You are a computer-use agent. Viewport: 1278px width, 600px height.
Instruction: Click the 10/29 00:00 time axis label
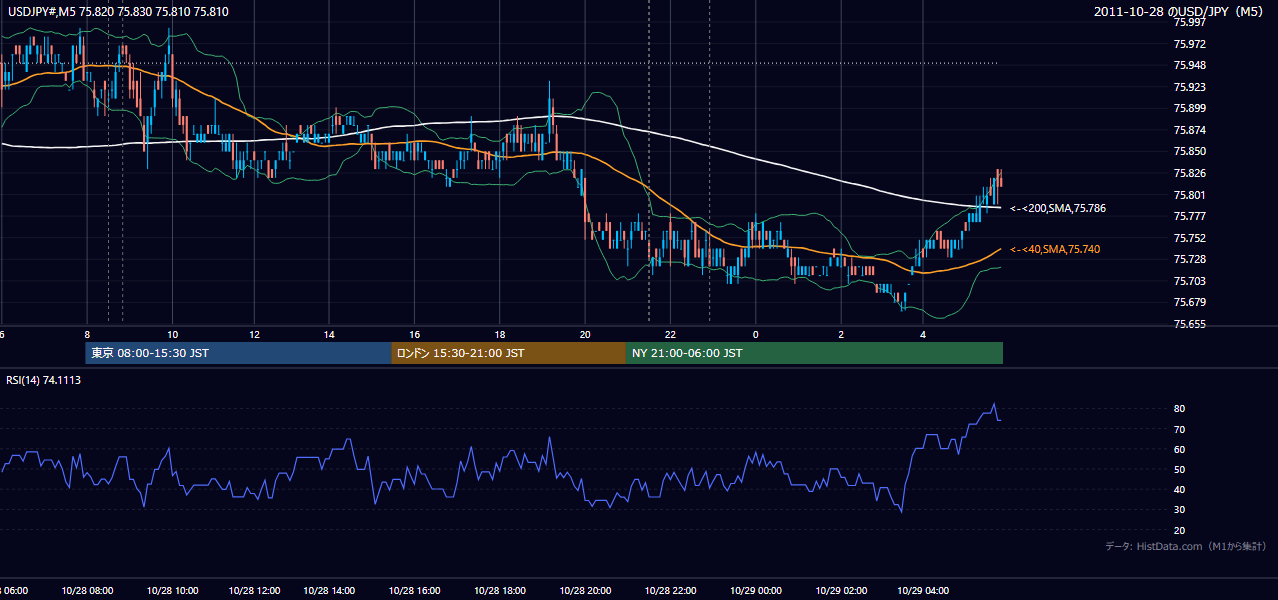click(755, 591)
